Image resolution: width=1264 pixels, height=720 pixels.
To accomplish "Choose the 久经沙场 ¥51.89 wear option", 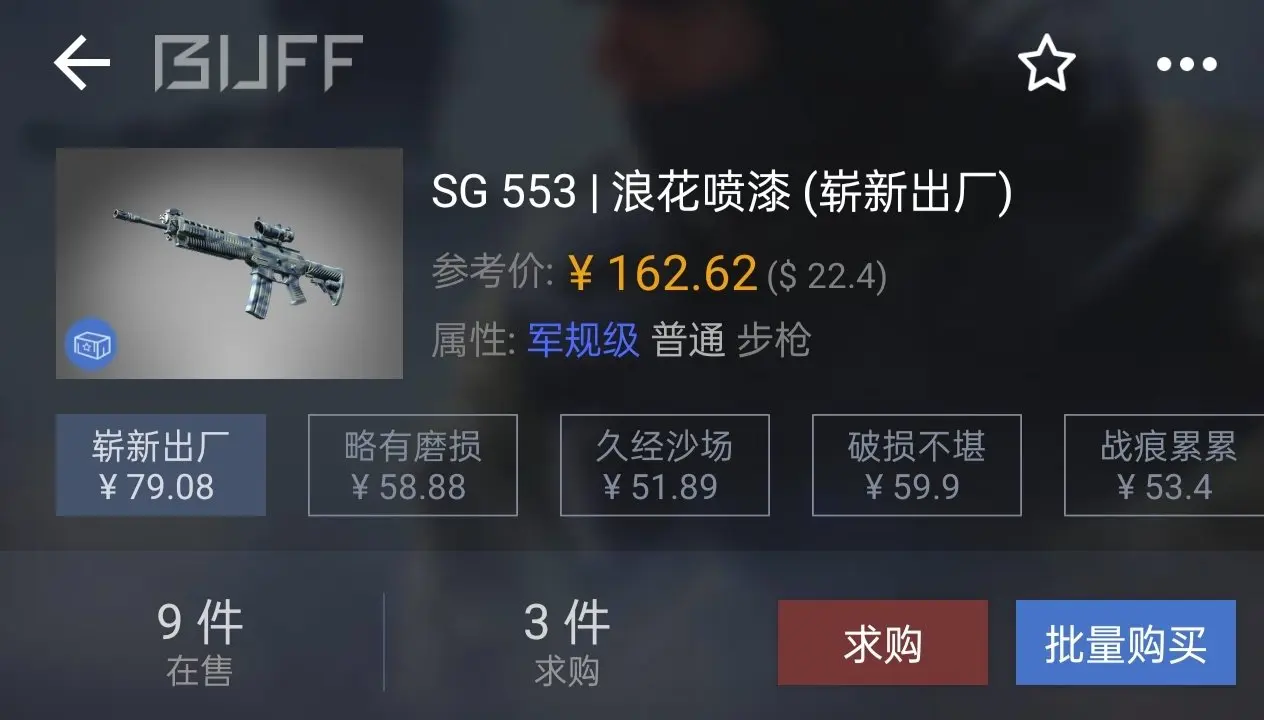I will (x=665, y=465).
